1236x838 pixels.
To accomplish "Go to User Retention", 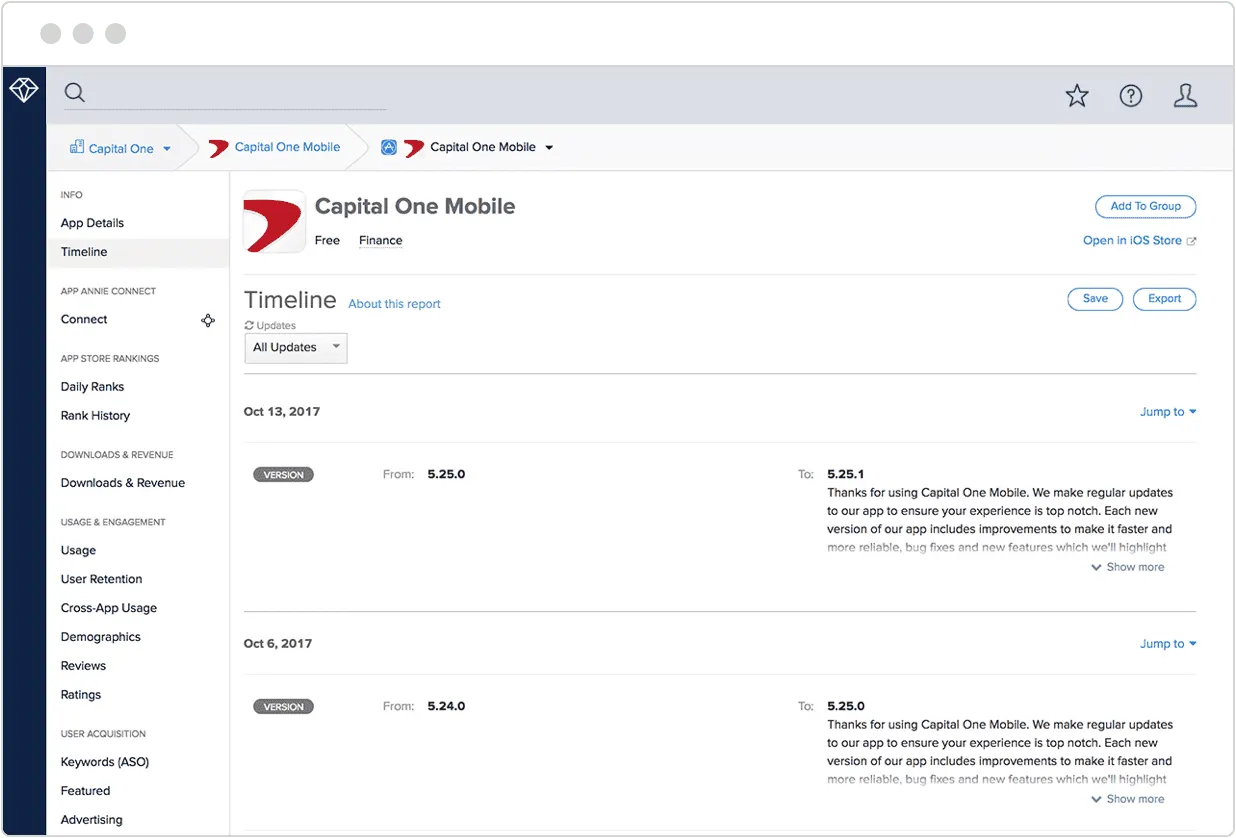I will pyautogui.click(x=101, y=579).
